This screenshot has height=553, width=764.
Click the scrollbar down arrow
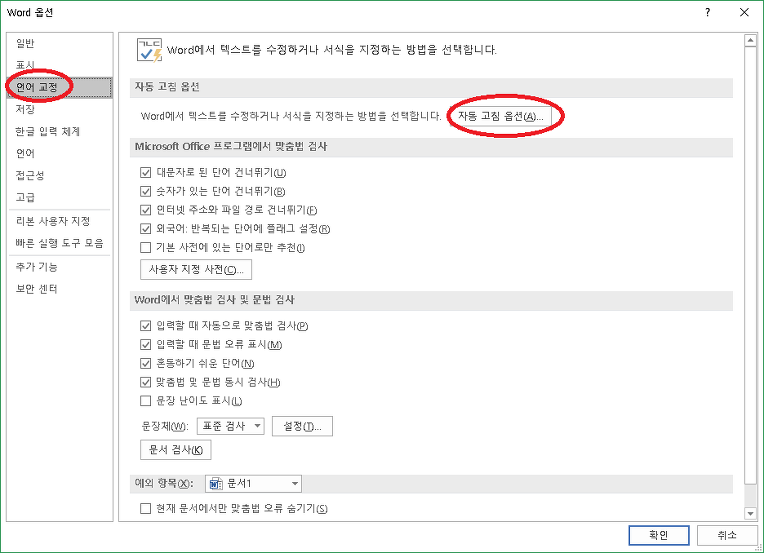[x=750, y=513]
